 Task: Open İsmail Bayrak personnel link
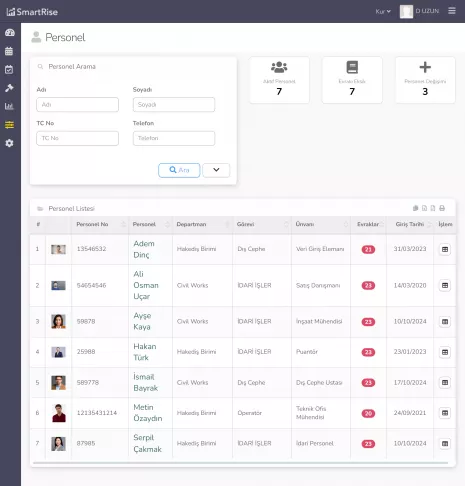(x=145, y=382)
